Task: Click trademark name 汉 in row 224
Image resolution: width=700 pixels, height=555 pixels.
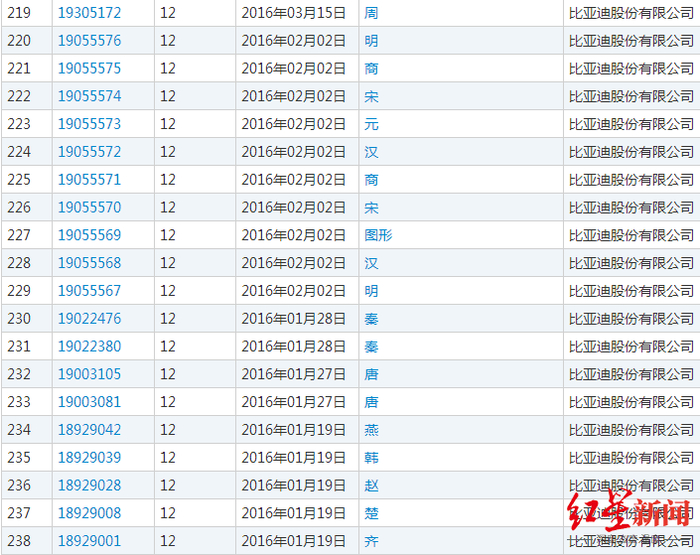Action: coord(371,152)
